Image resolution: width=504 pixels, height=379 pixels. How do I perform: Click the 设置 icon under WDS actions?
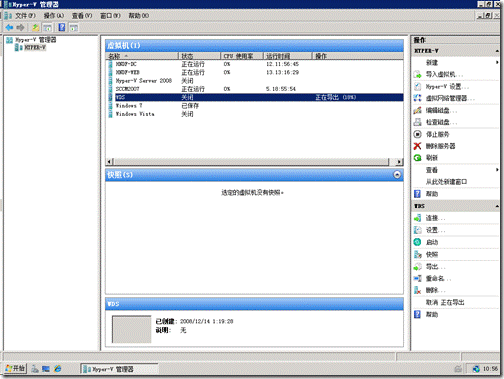point(417,230)
